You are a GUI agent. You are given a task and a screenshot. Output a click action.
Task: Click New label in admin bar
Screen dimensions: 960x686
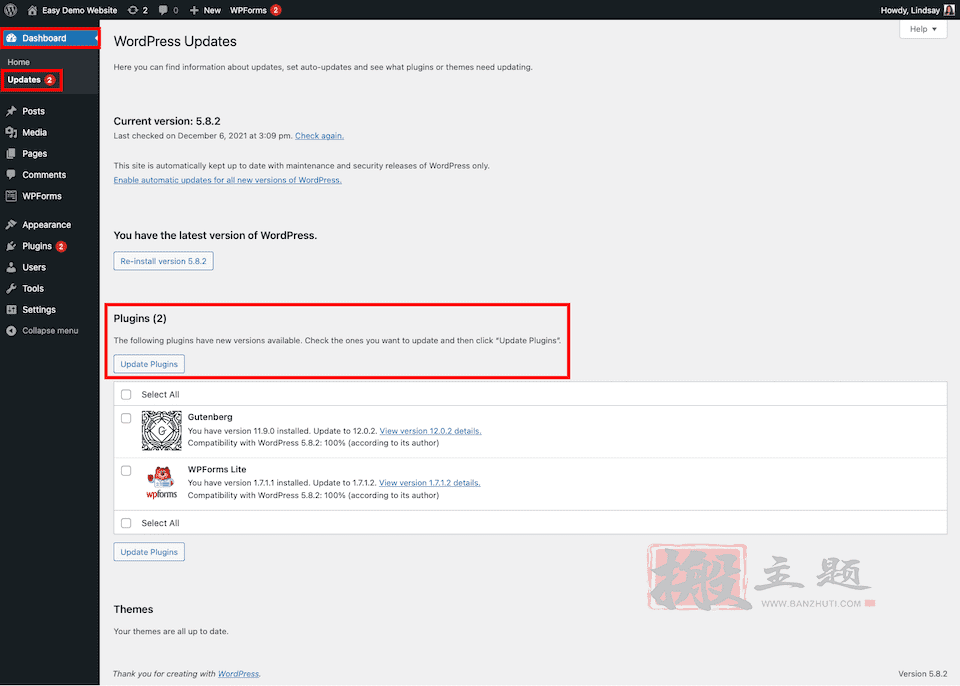coord(212,10)
